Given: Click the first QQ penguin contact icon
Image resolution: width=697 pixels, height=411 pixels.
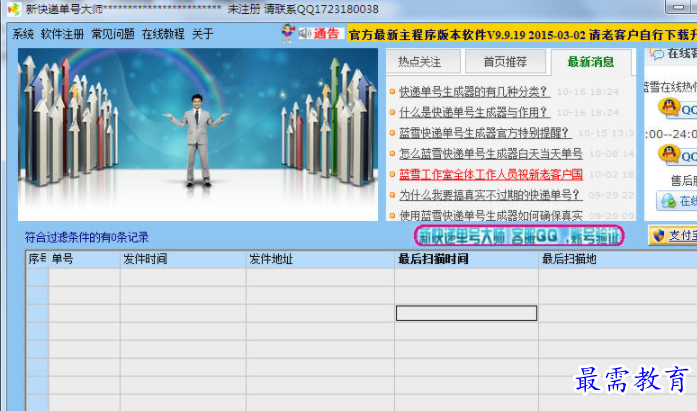Looking at the screenshot, I should coord(669,107).
